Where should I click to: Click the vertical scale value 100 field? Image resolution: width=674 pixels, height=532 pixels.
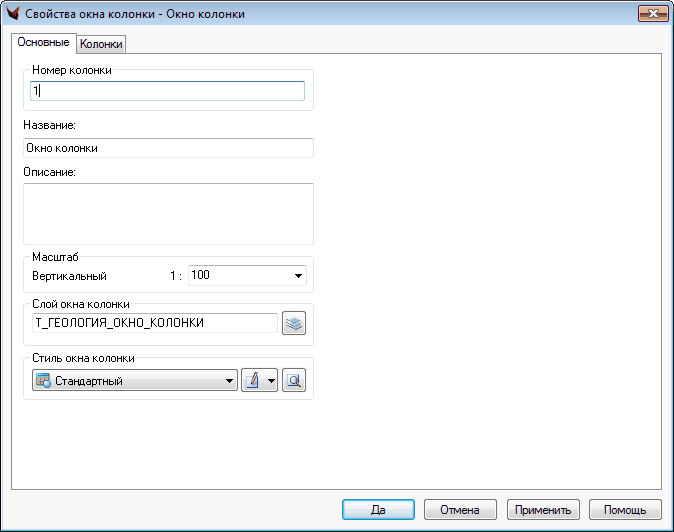click(238, 276)
